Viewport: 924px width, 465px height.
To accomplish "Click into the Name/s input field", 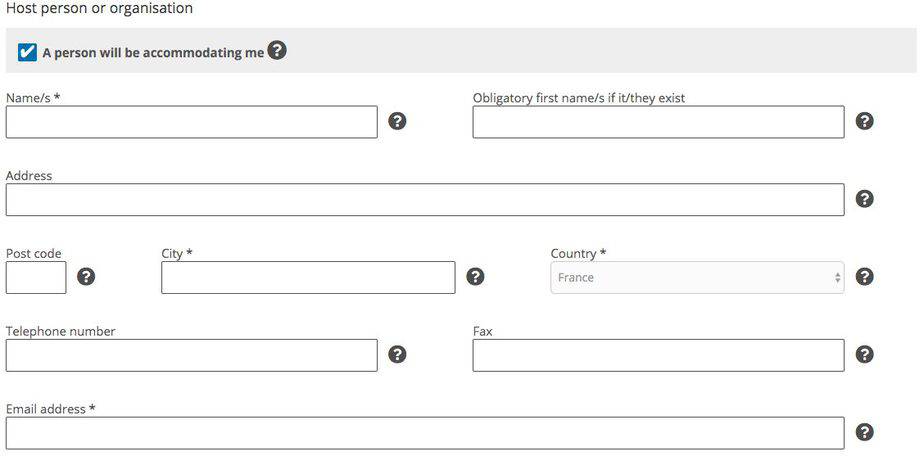I will coord(192,122).
